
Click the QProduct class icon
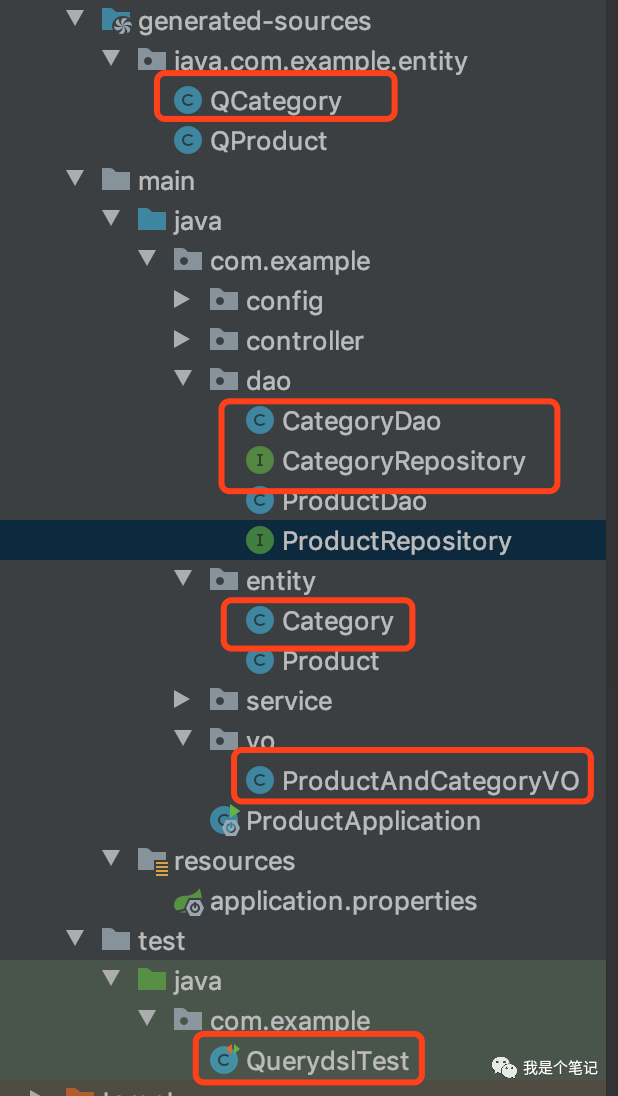coord(187,141)
